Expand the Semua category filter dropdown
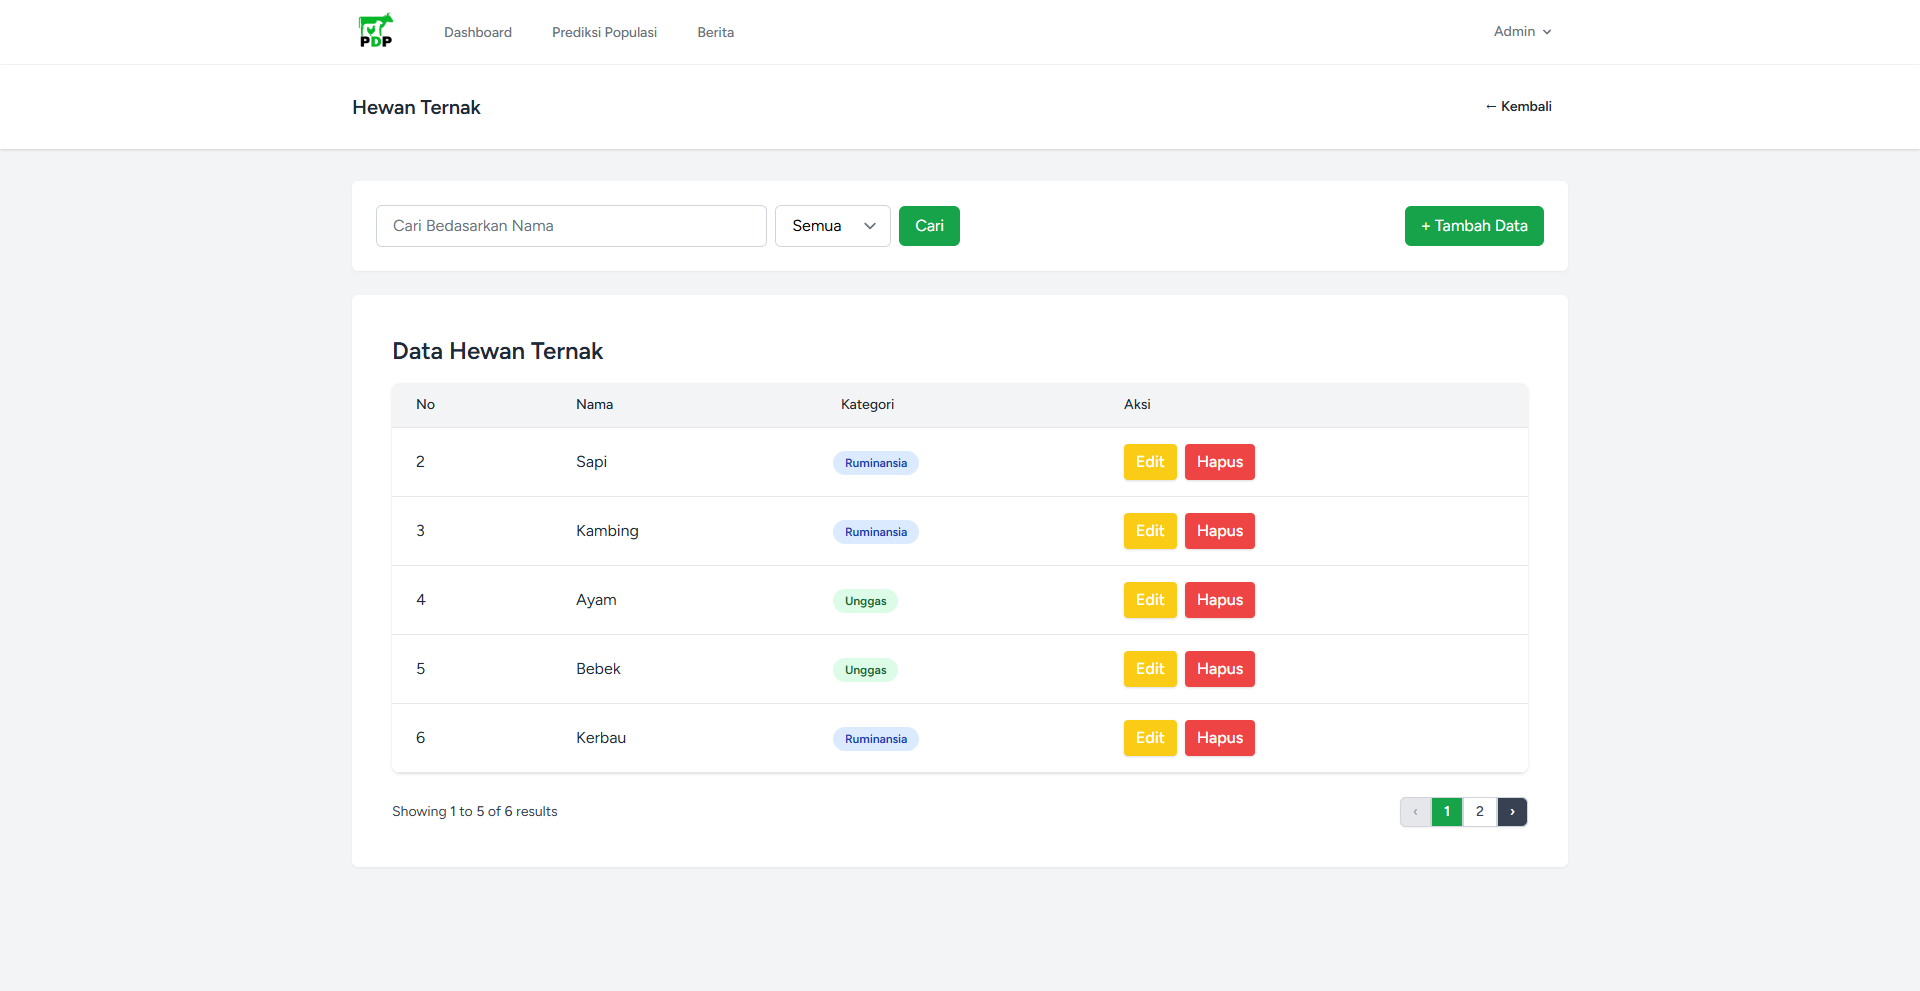This screenshot has width=1920, height=991. pyautogui.click(x=832, y=226)
